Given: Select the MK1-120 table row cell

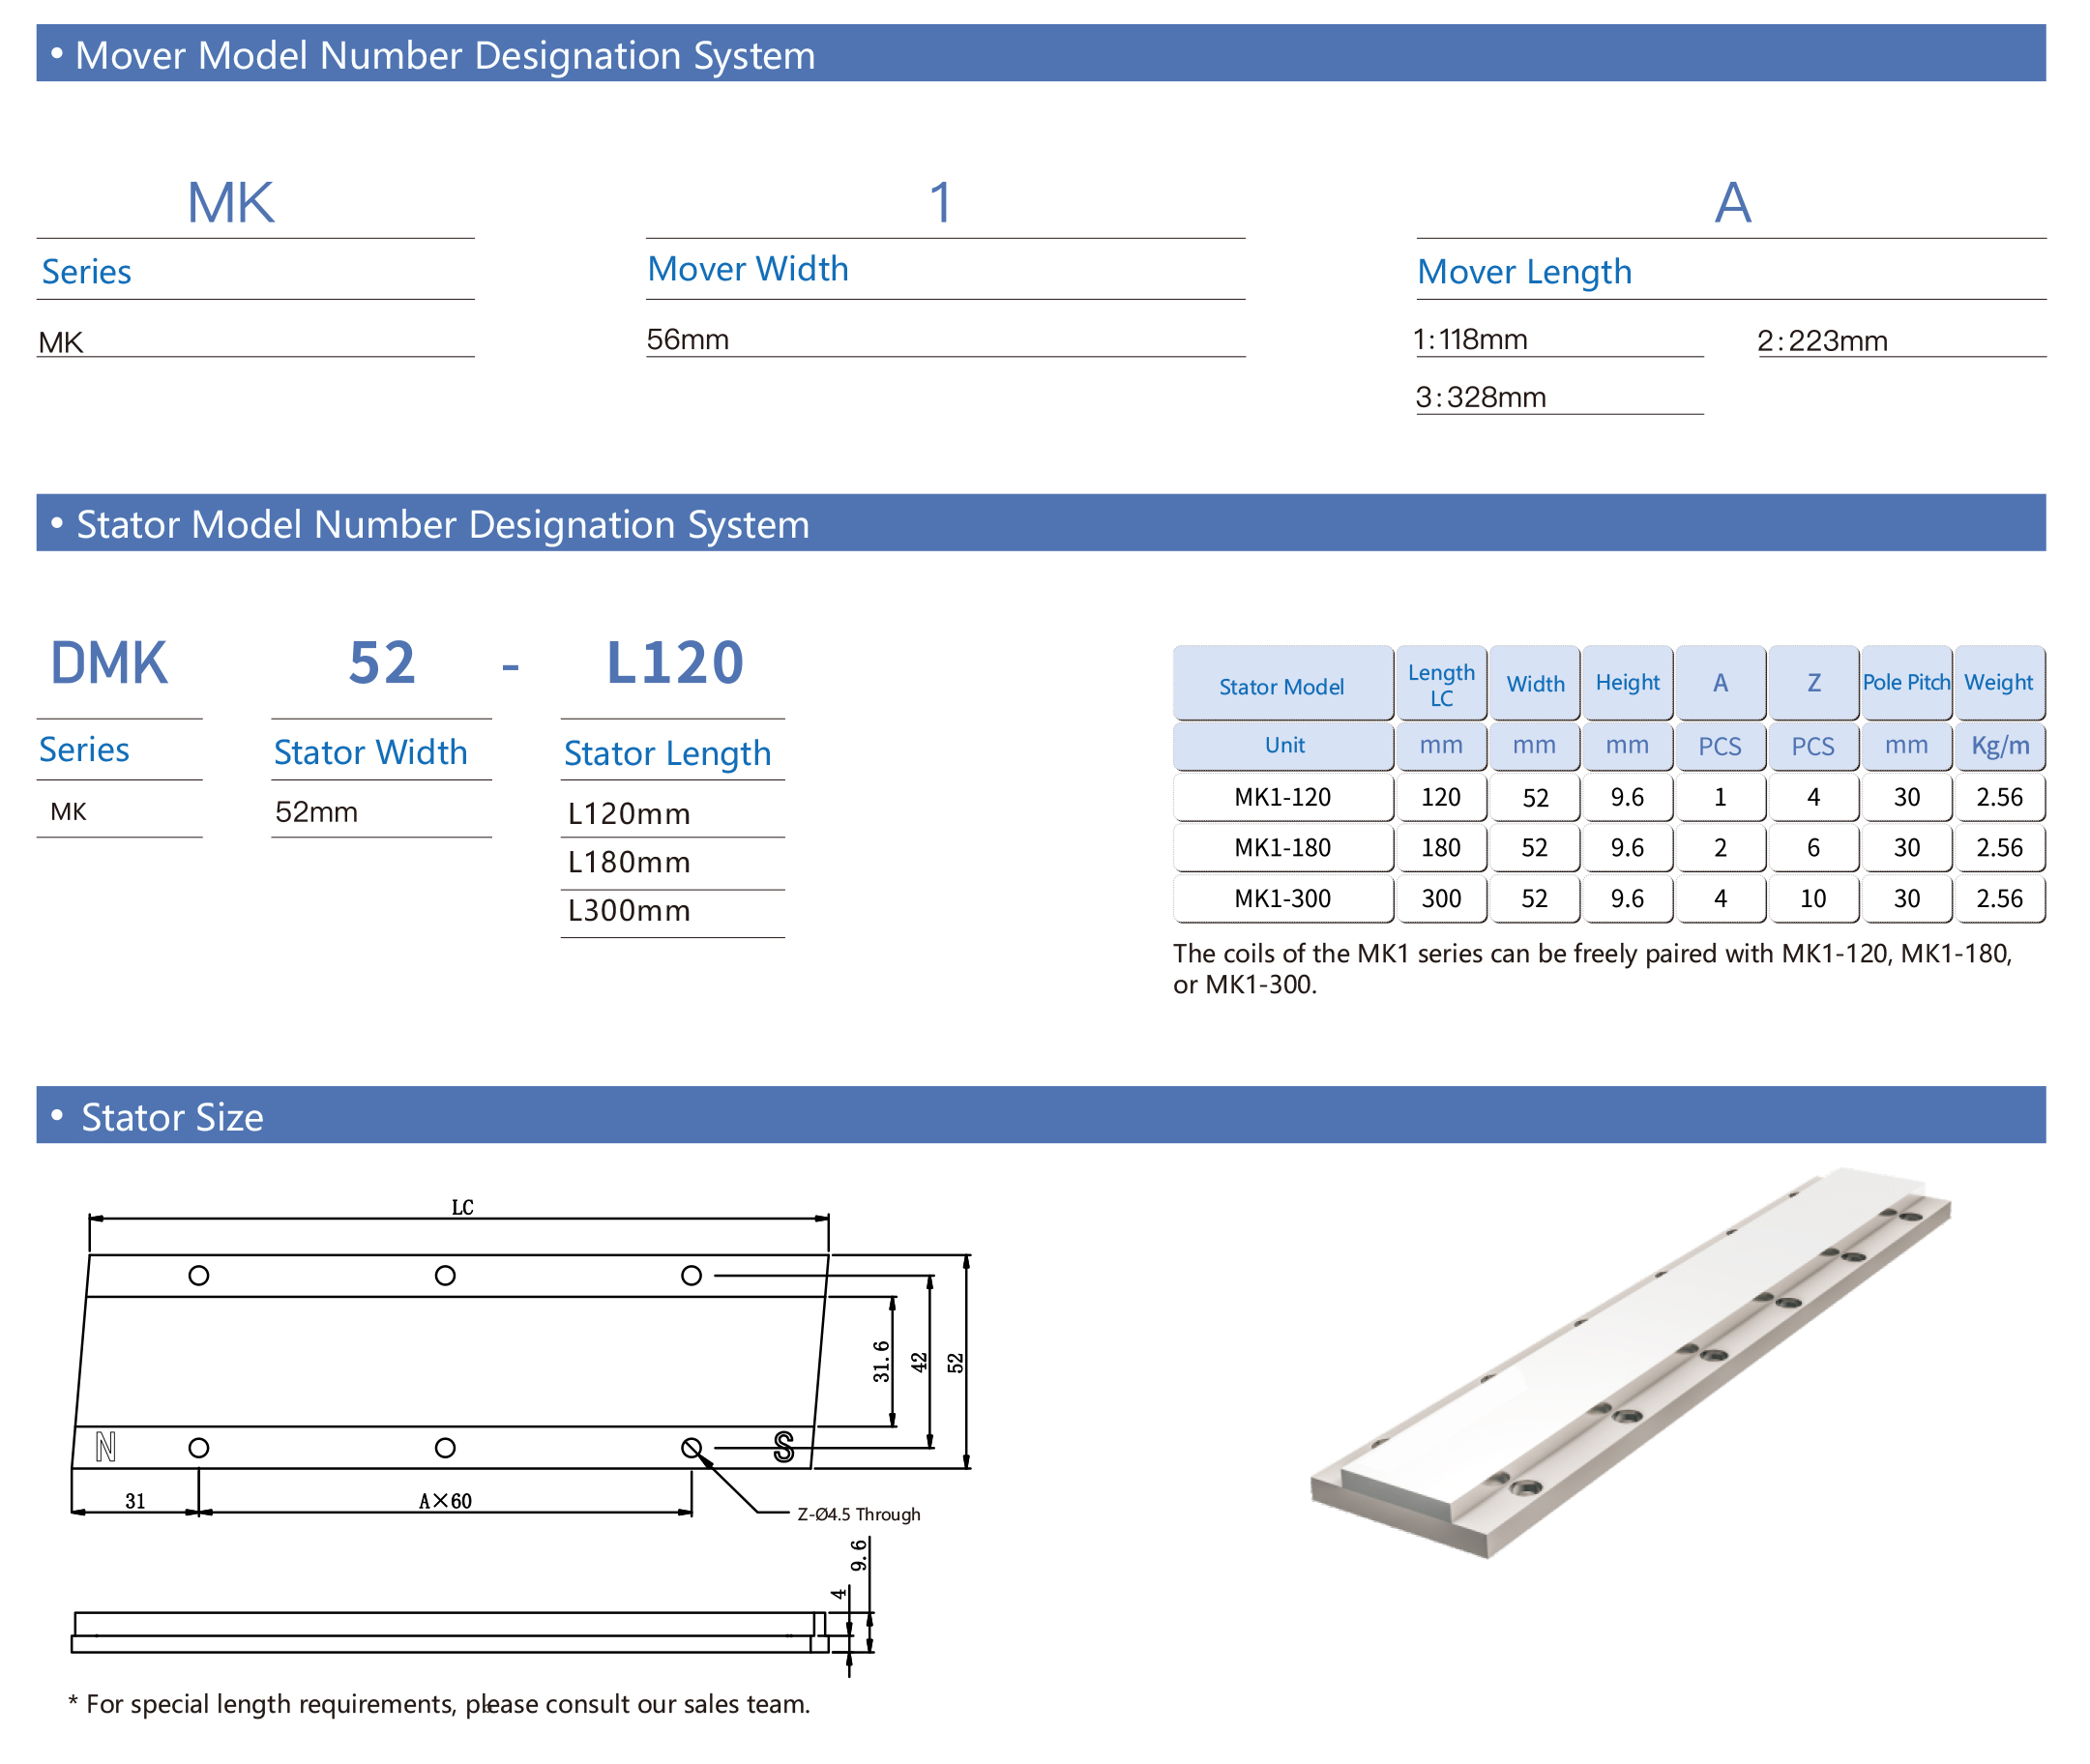Looking at the screenshot, I should point(1282,797).
